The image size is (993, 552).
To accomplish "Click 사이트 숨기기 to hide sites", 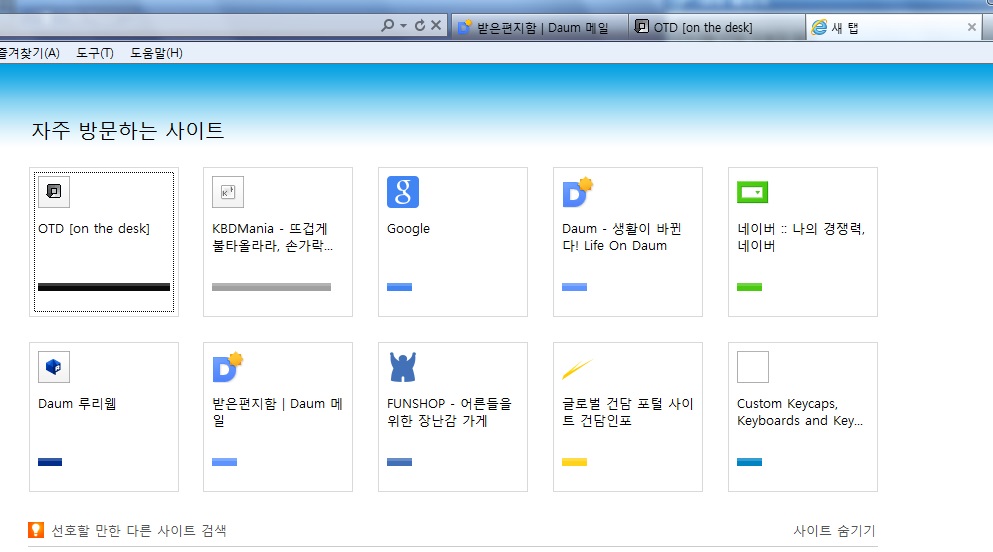I will (x=834, y=530).
